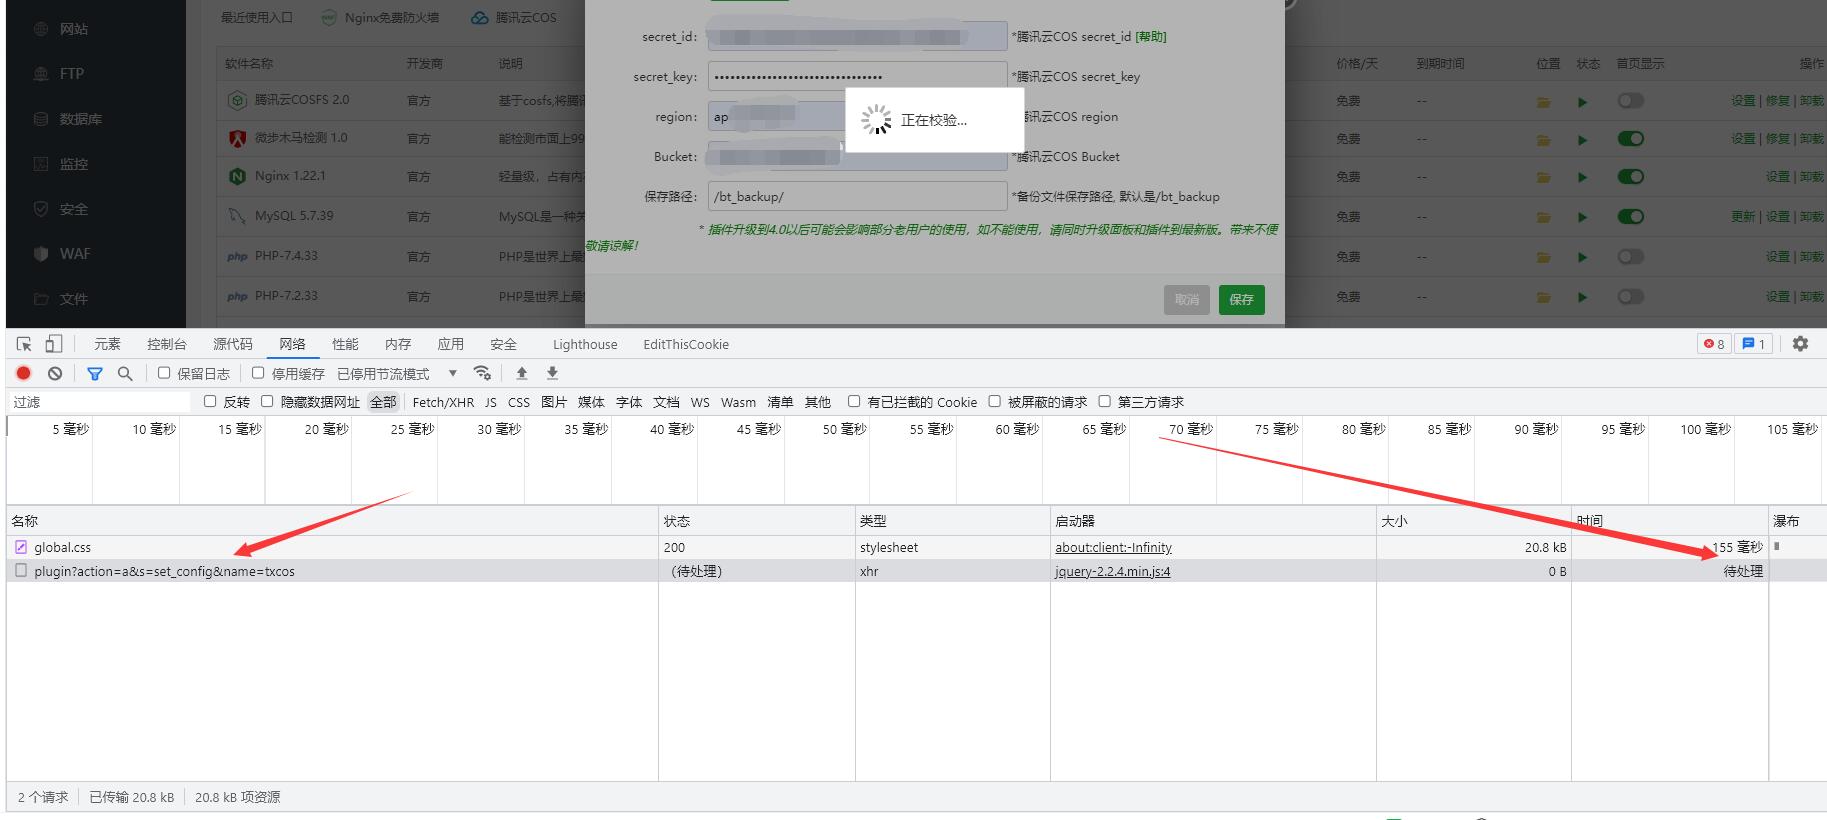Image resolution: width=1827 pixels, height=820 pixels.
Task: Click the 腾讯云COS cloud icon shortcut
Action: tap(480, 18)
